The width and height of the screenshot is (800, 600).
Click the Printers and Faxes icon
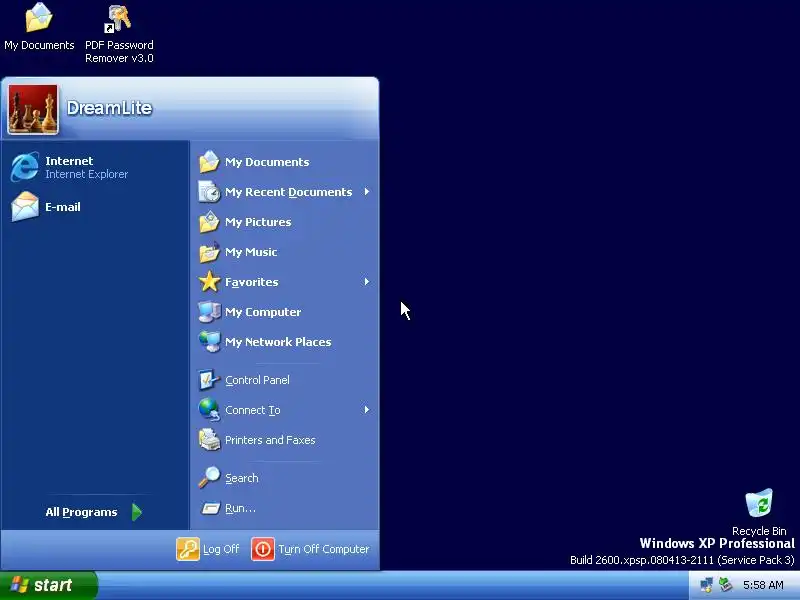click(209, 440)
